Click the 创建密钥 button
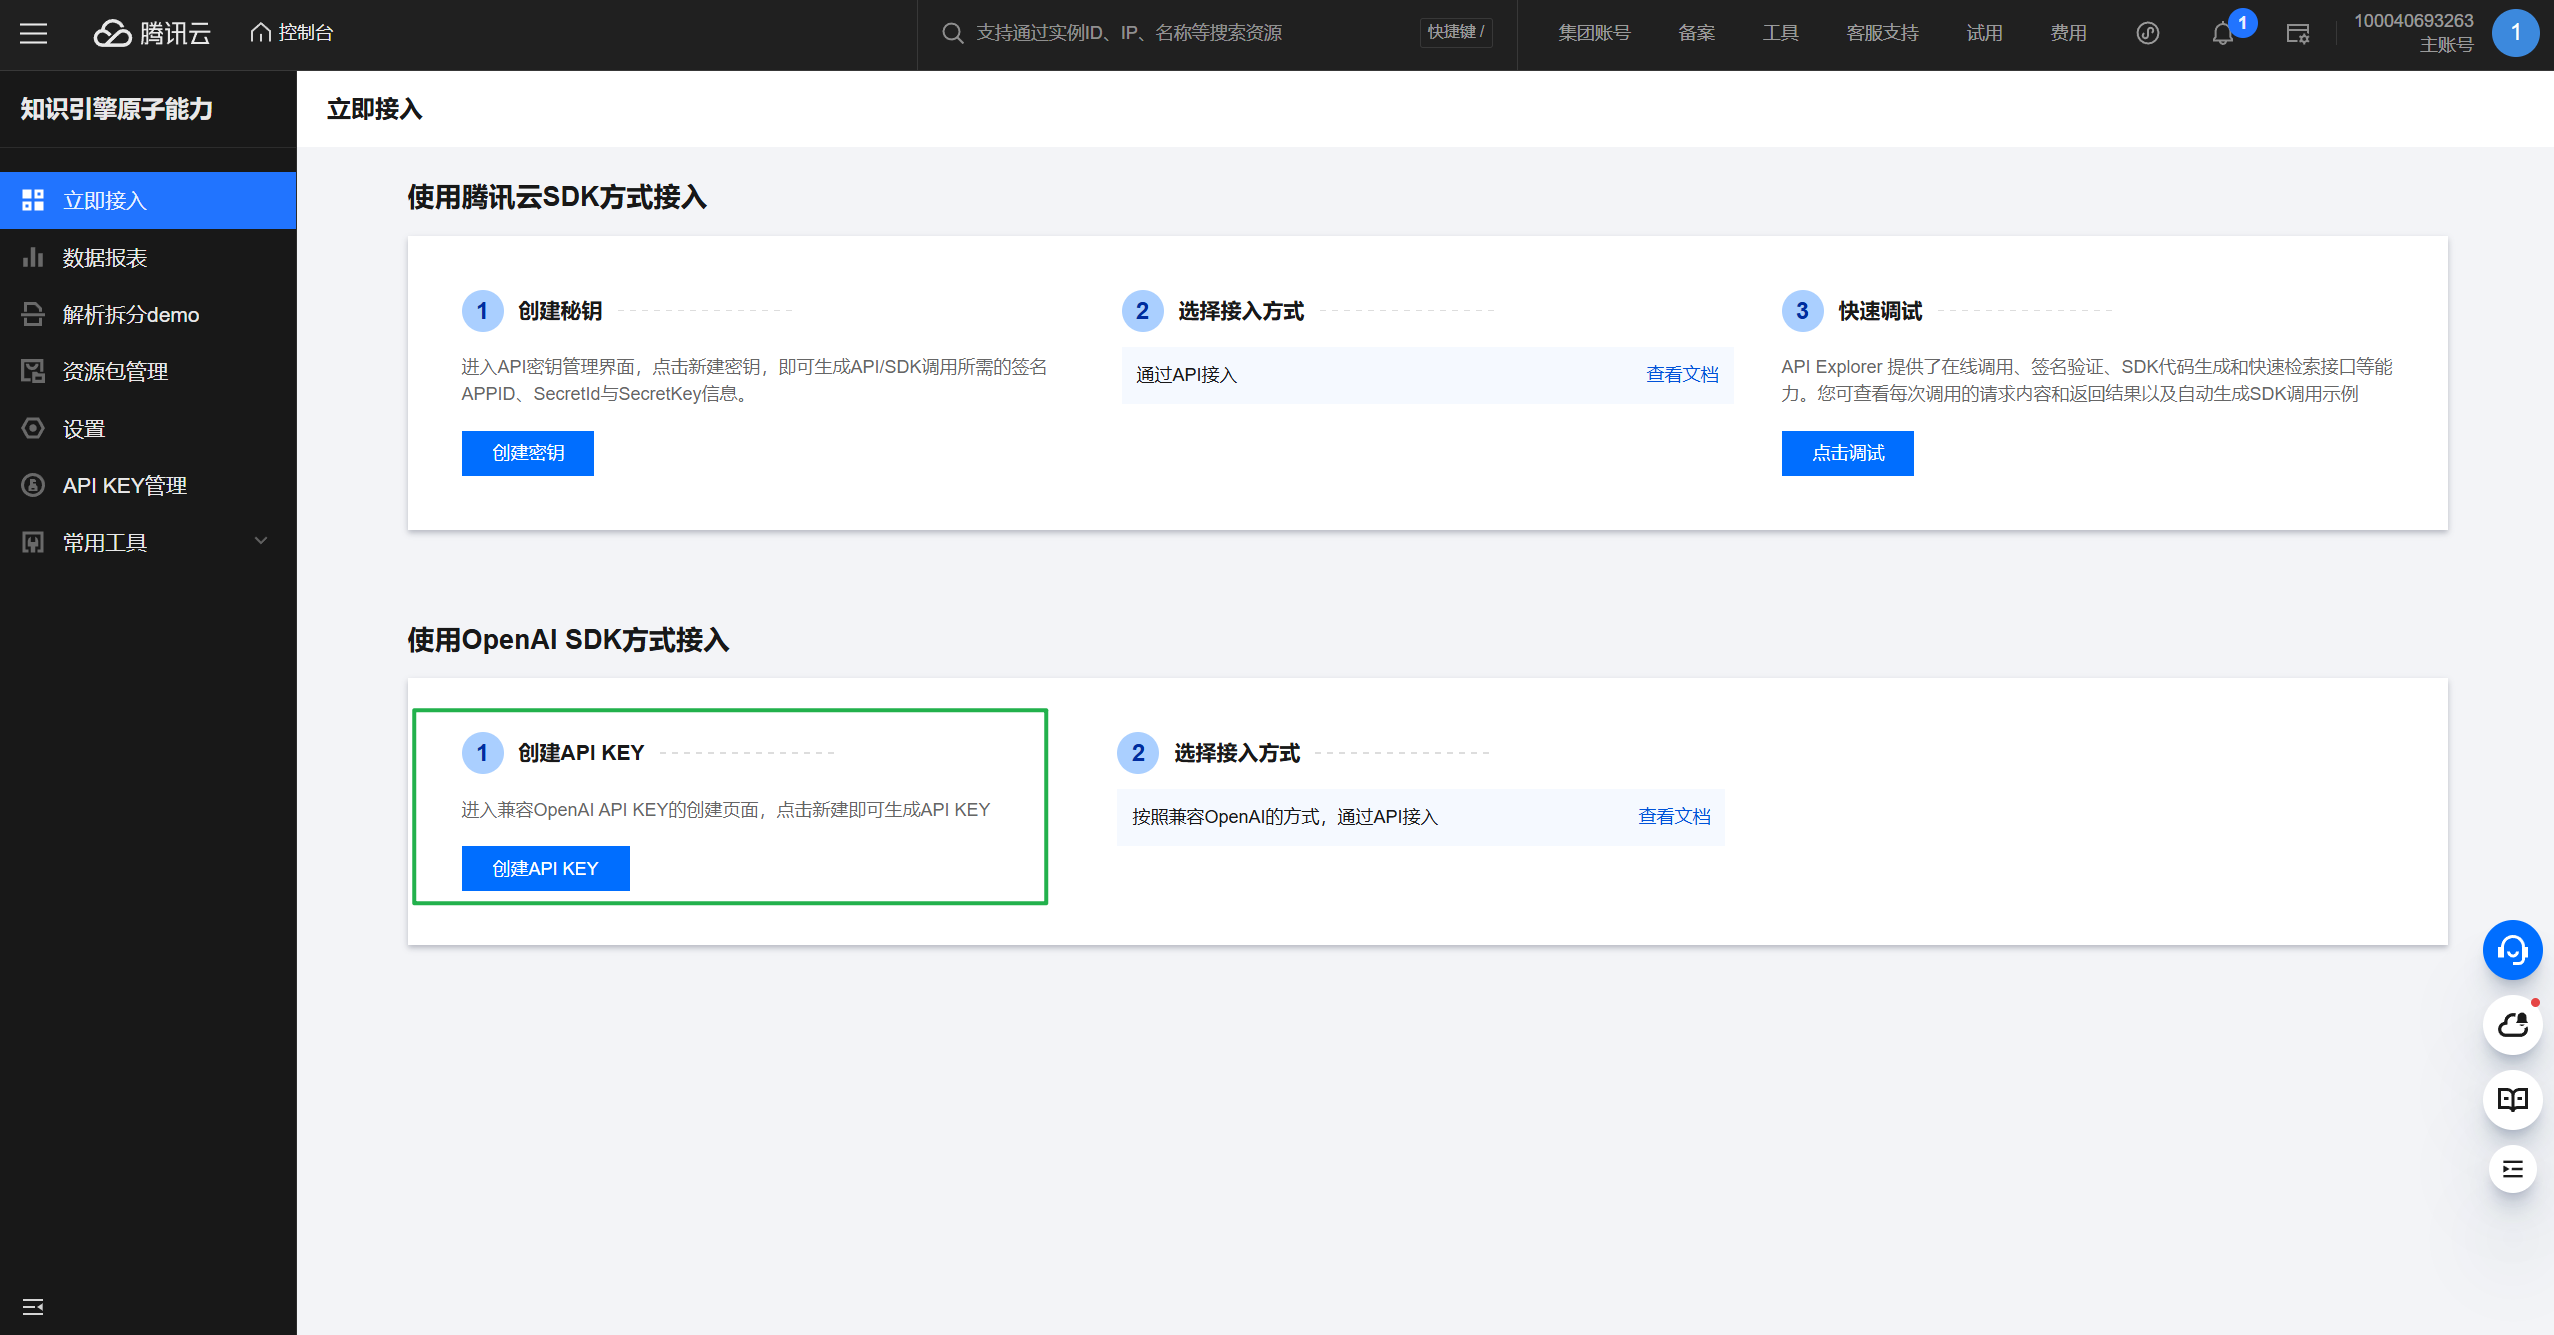 pyautogui.click(x=527, y=453)
